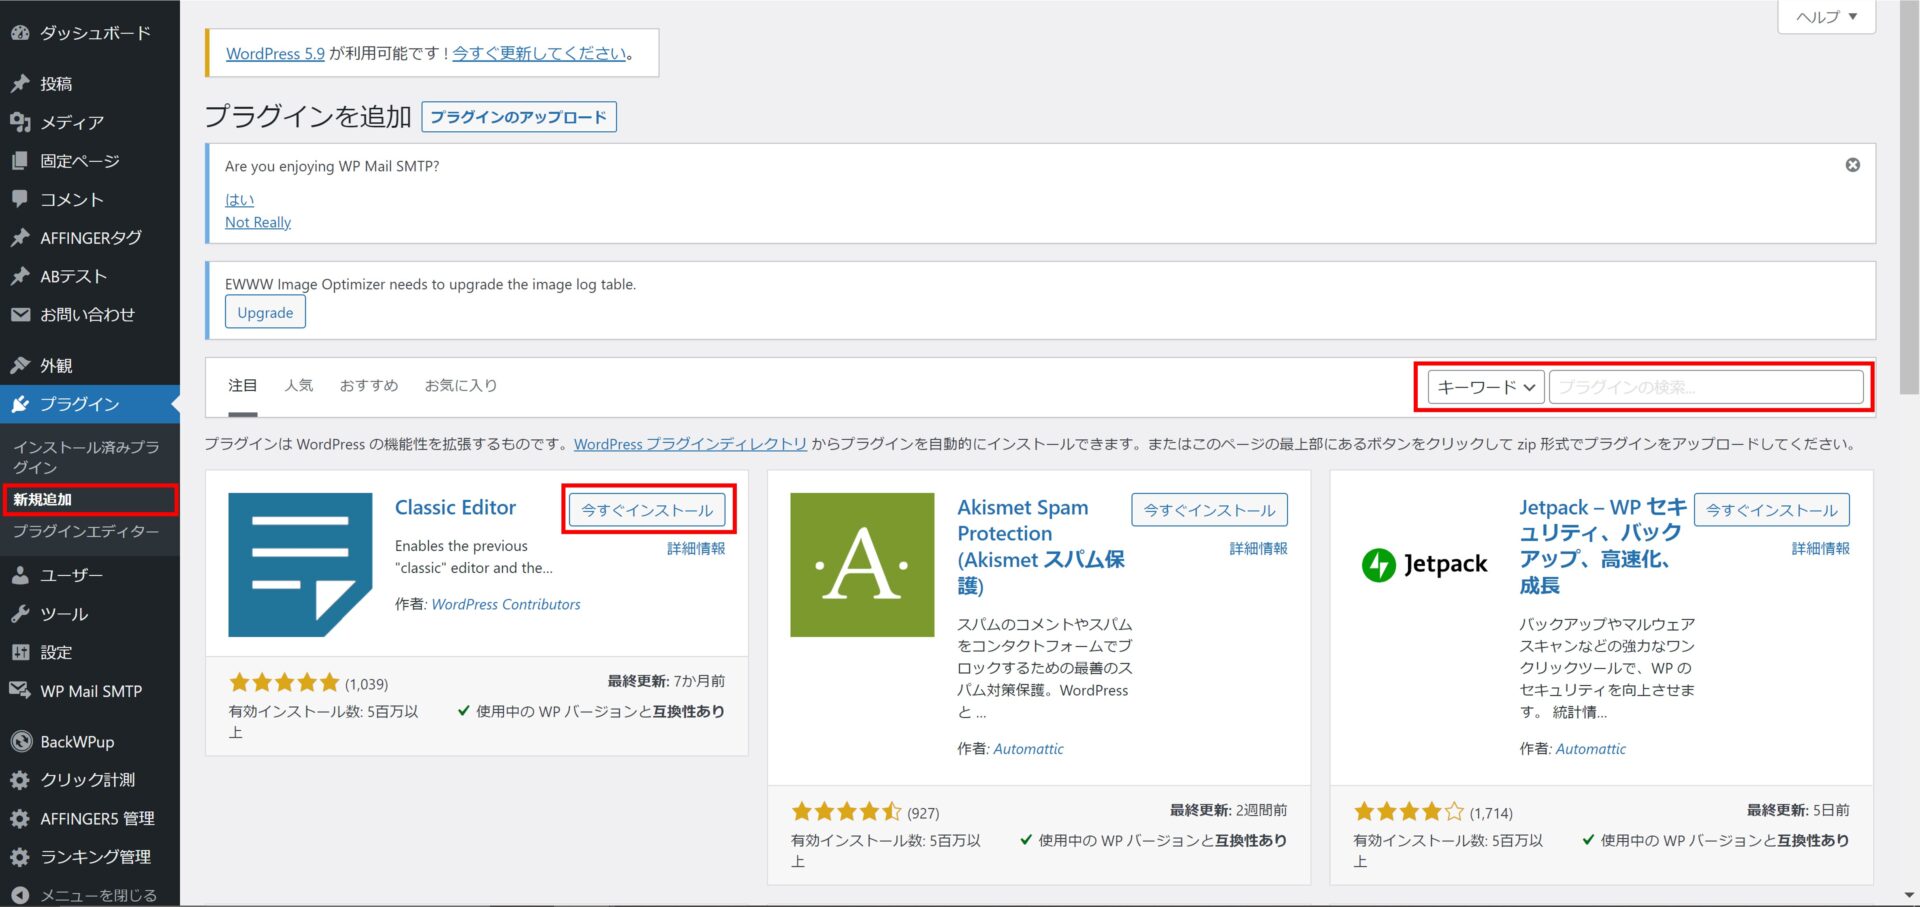This screenshot has height=907, width=1920.
Task: Switch to the 人気 tab
Action: pos(298,386)
